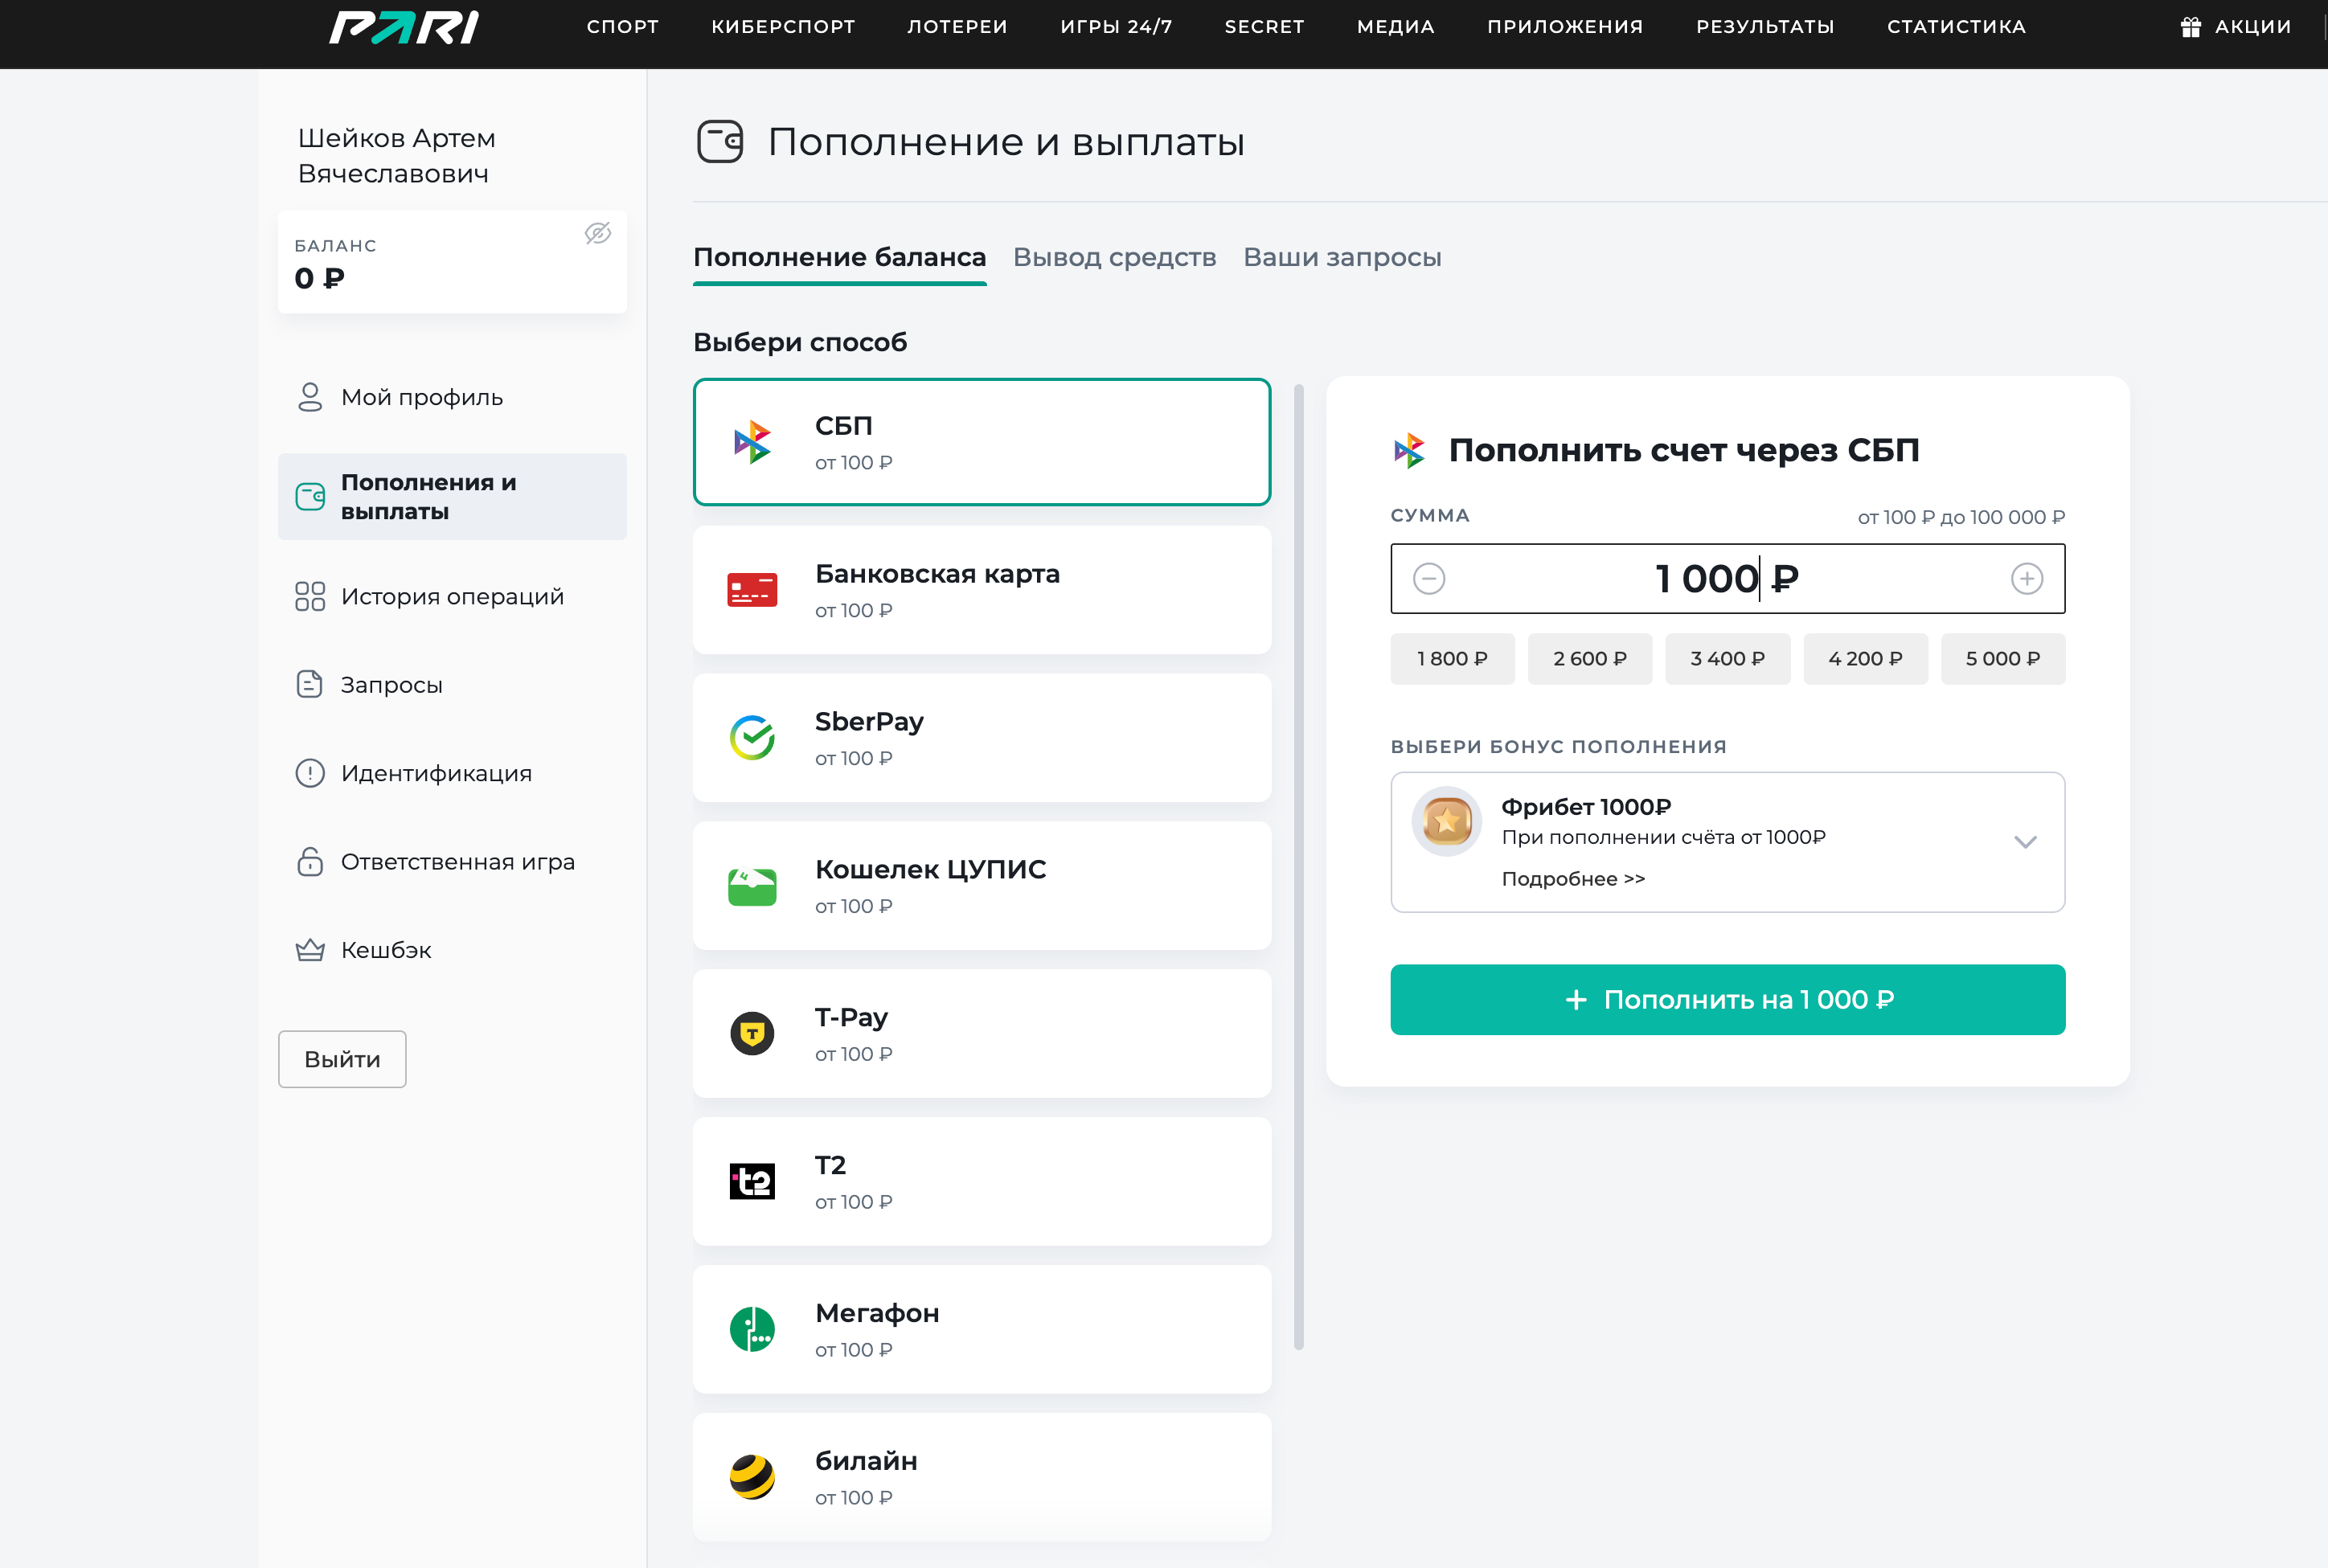Click the payment methods list scrollbar
This screenshot has width=2328, height=1568.
click(1298, 866)
